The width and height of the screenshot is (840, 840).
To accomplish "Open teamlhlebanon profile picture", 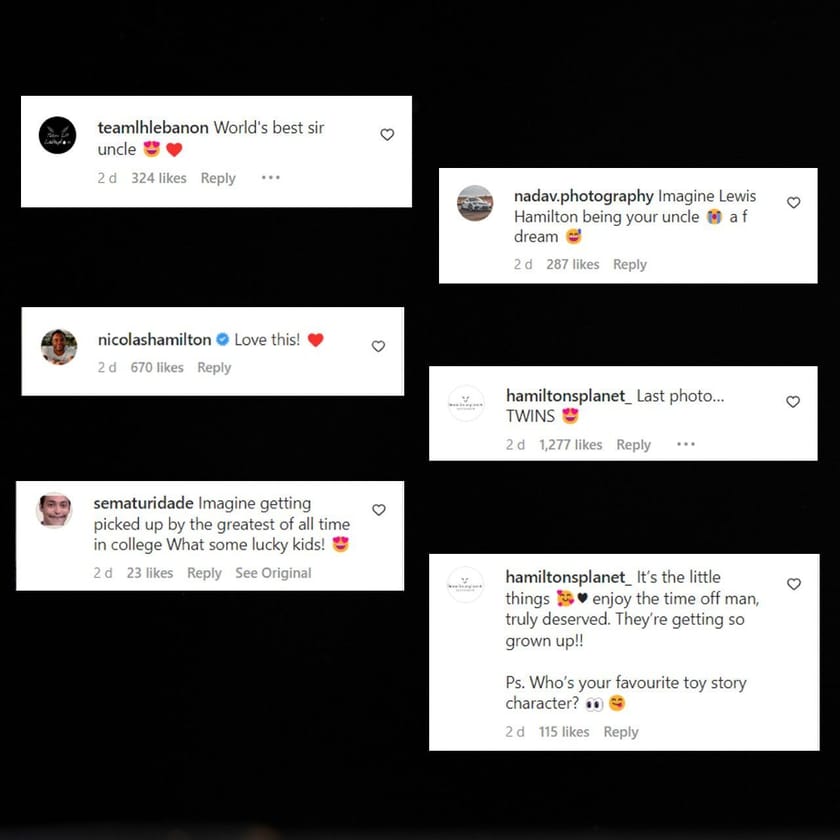I will pos(57,135).
